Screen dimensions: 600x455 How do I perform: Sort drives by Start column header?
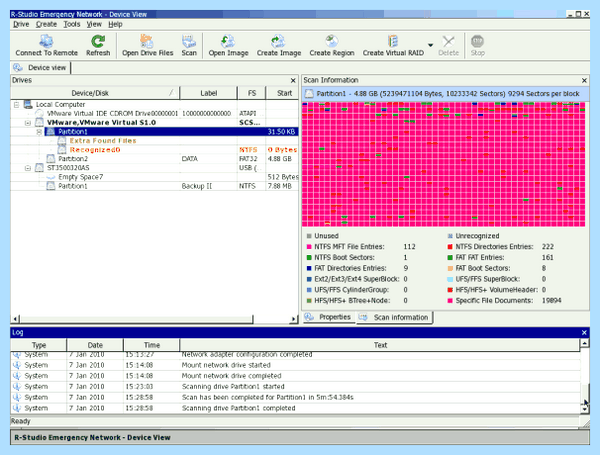click(x=282, y=93)
